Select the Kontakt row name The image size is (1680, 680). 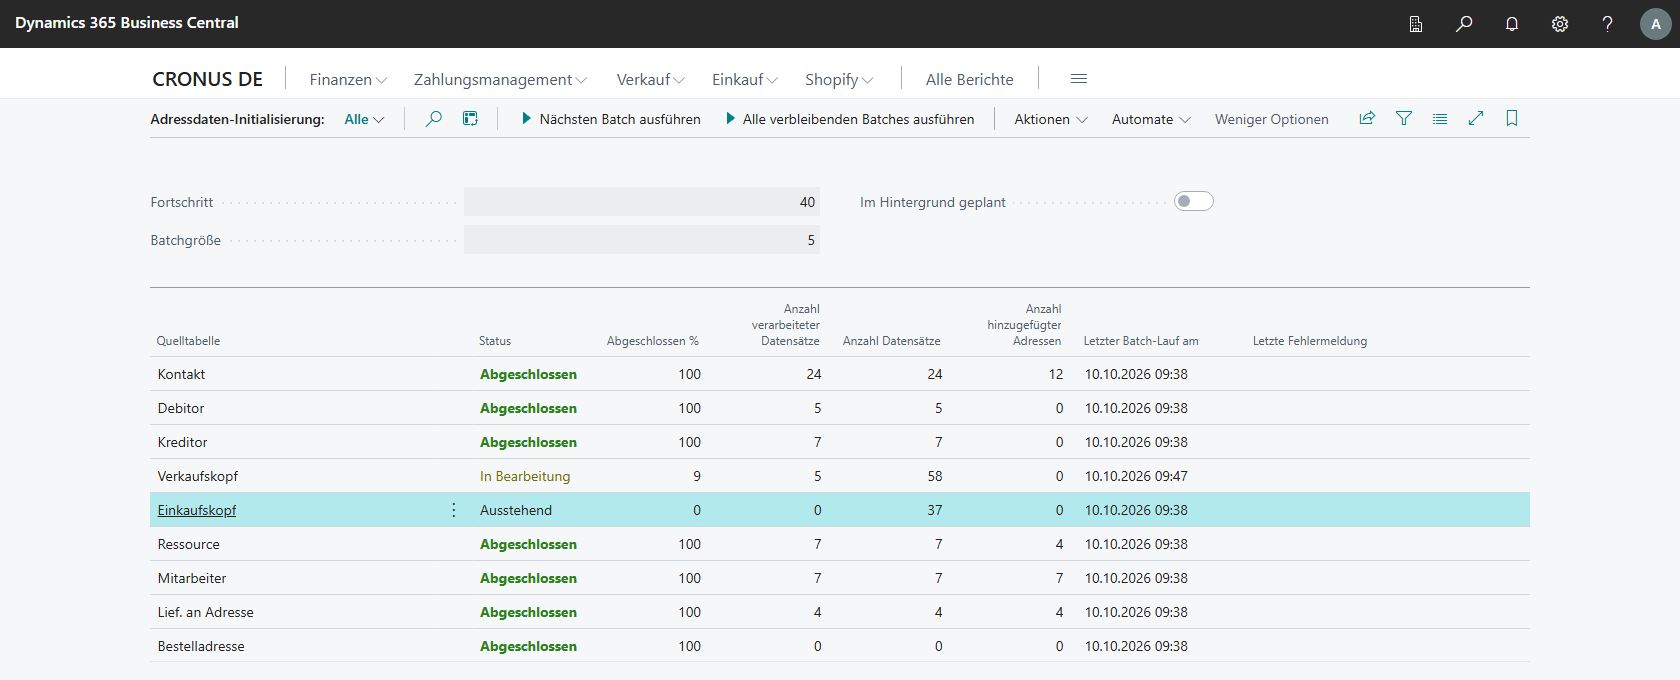pyautogui.click(x=181, y=374)
